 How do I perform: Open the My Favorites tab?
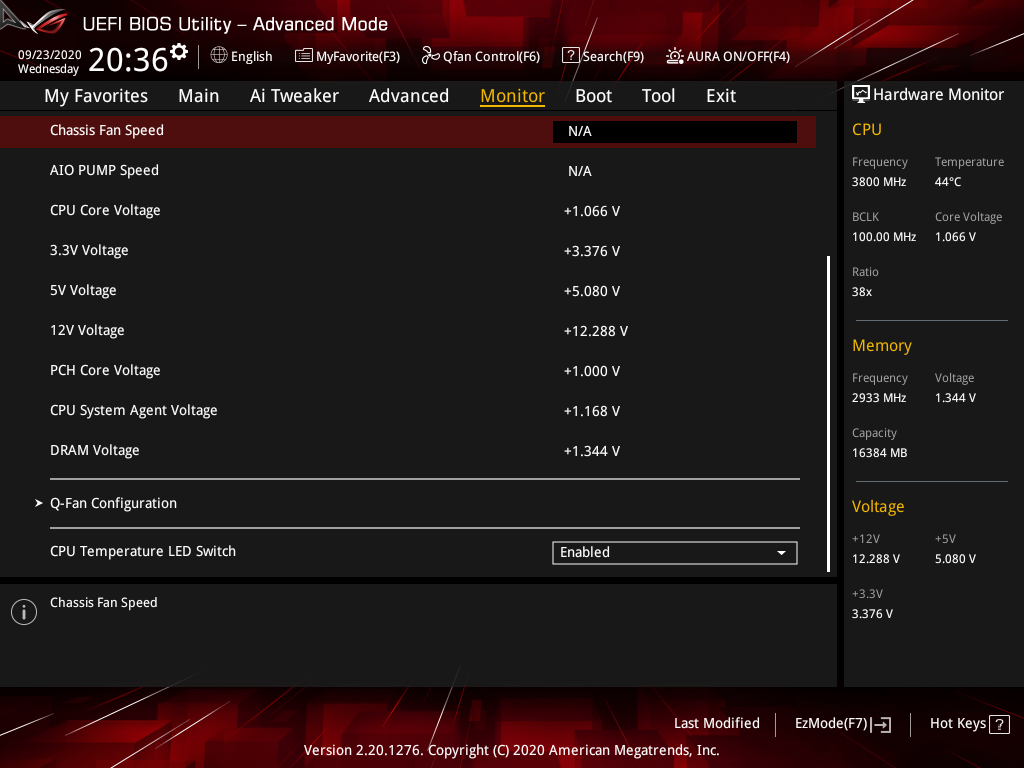pyautogui.click(x=96, y=96)
